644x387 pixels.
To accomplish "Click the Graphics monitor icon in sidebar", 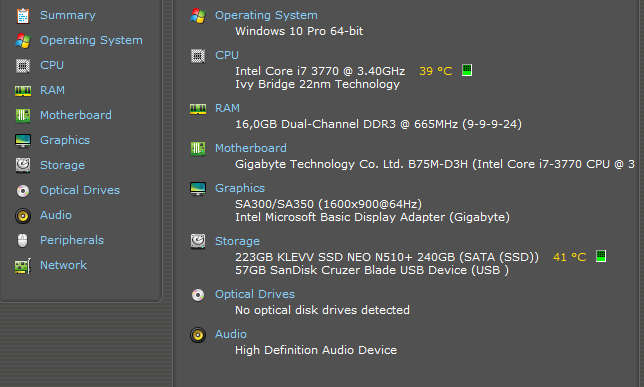I will (x=23, y=141).
